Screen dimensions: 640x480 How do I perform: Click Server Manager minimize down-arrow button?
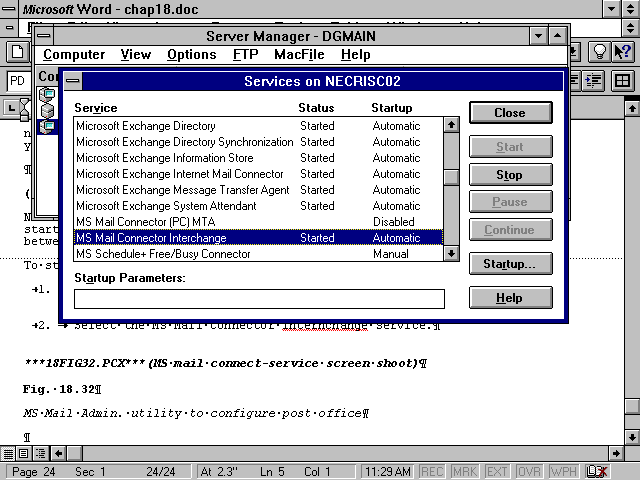pos(539,36)
